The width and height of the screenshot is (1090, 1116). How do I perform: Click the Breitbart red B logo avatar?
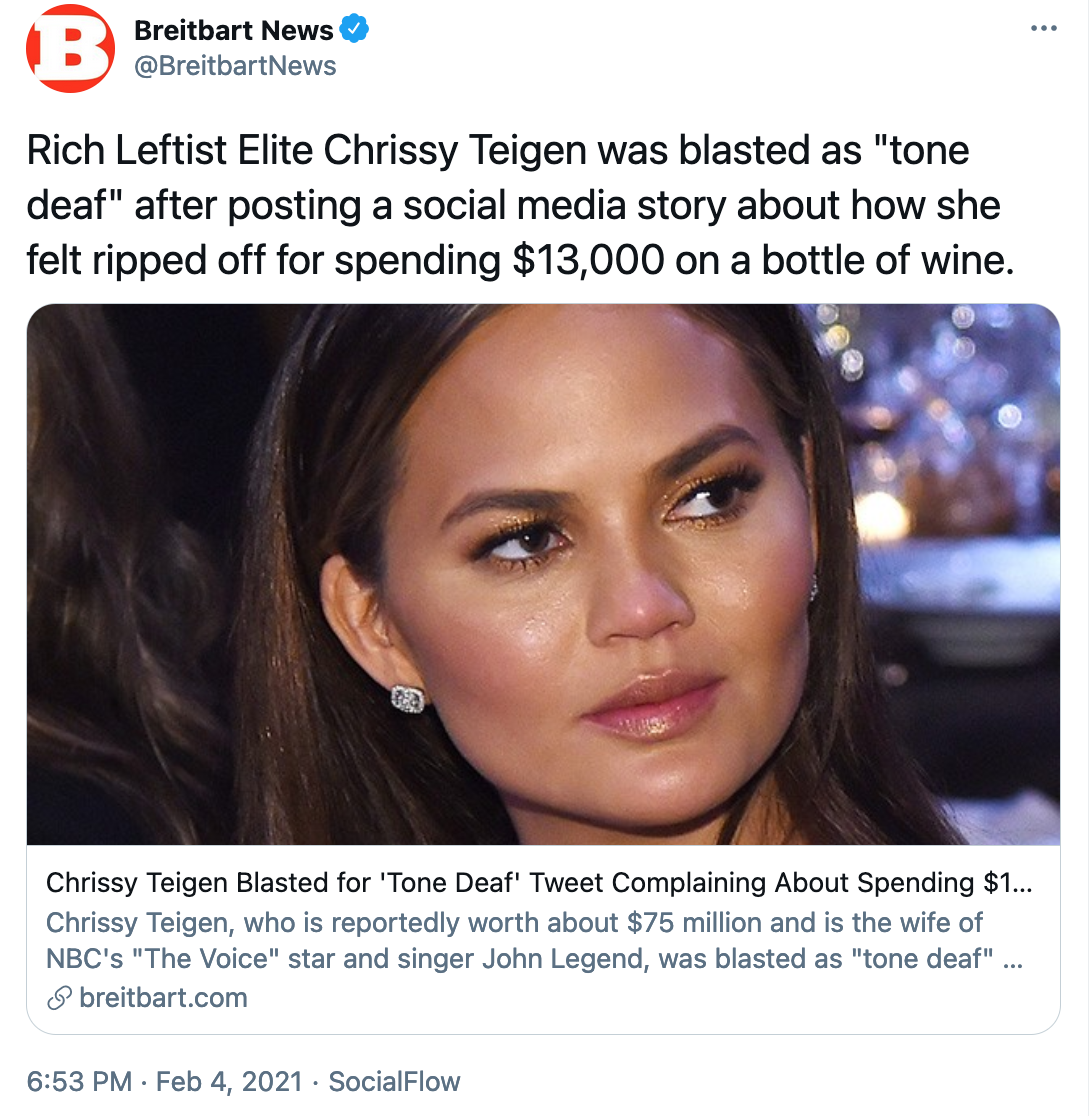70,49
